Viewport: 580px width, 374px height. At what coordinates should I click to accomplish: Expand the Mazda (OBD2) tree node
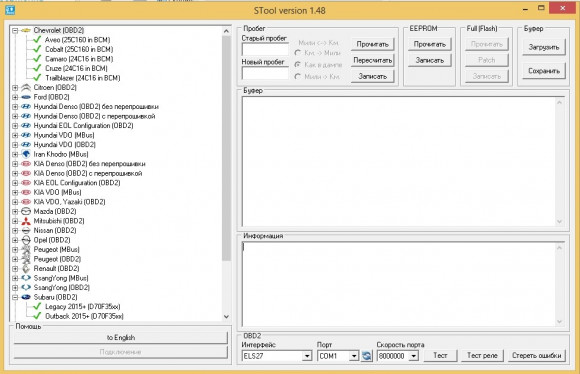point(15,212)
